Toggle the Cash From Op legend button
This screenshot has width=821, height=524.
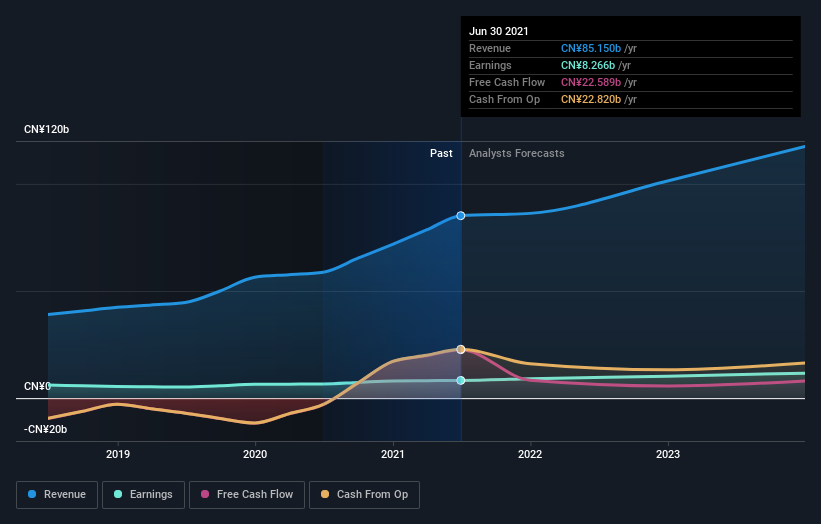364,495
